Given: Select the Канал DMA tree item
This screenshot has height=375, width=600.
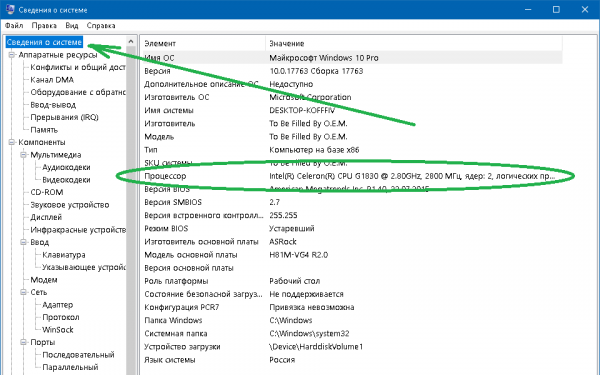Looking at the screenshot, I should [52, 80].
